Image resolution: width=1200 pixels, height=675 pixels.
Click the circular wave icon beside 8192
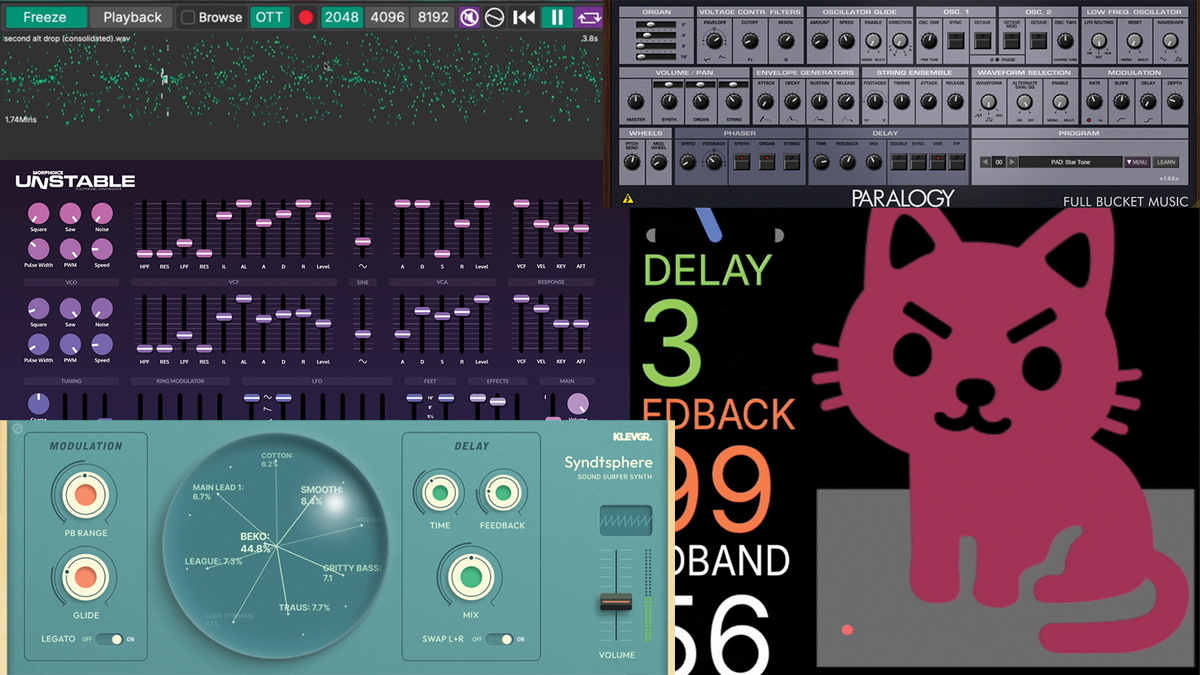(x=493, y=17)
